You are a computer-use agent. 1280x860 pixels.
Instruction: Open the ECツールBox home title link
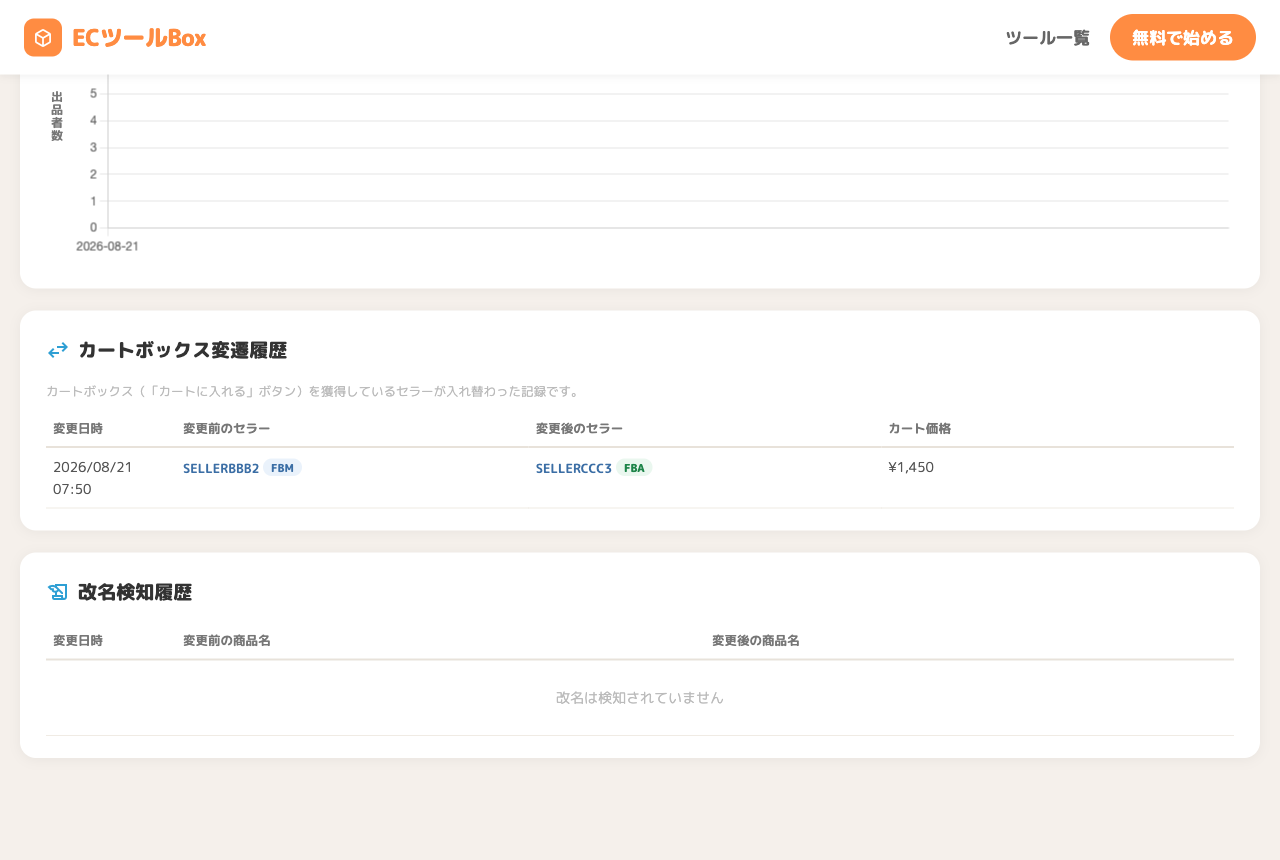point(115,38)
